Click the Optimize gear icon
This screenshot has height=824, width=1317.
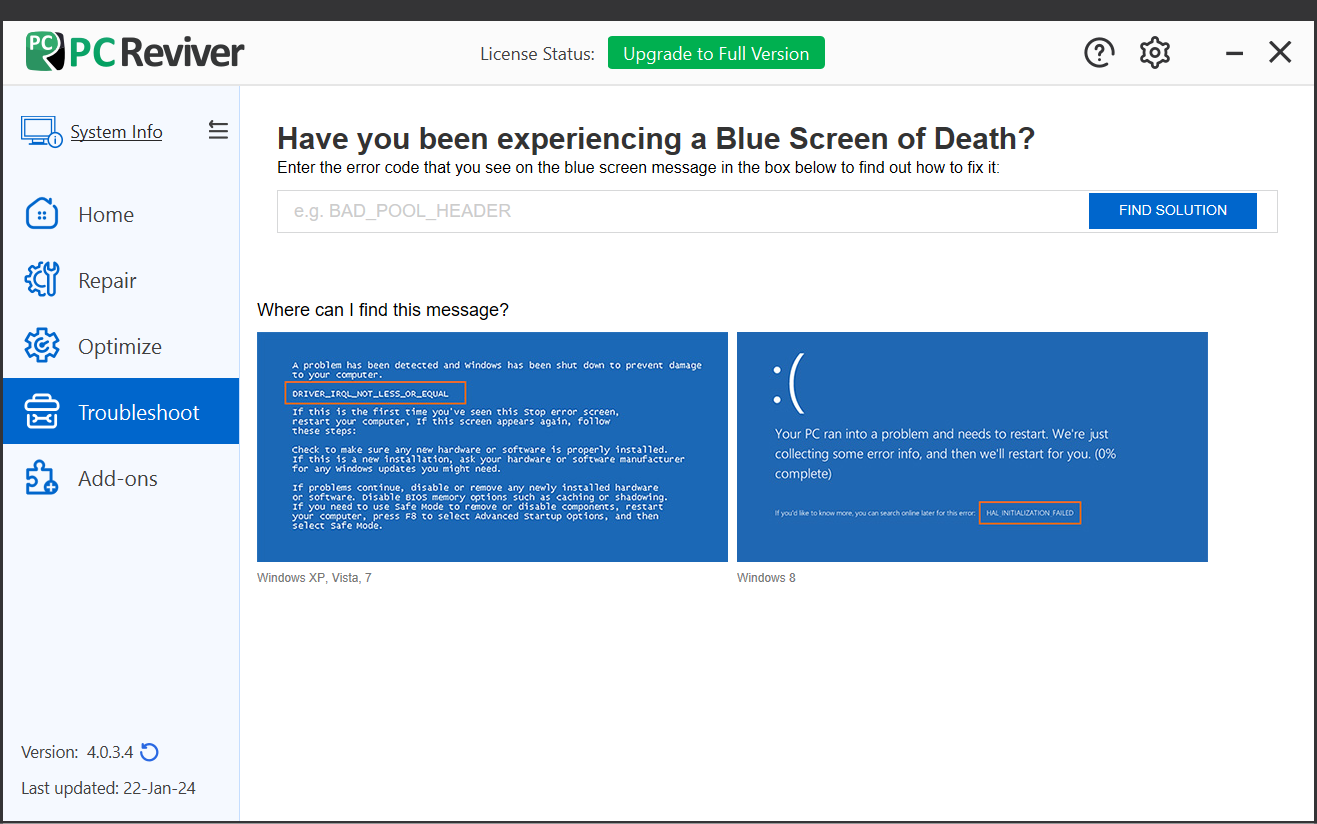tap(42, 346)
